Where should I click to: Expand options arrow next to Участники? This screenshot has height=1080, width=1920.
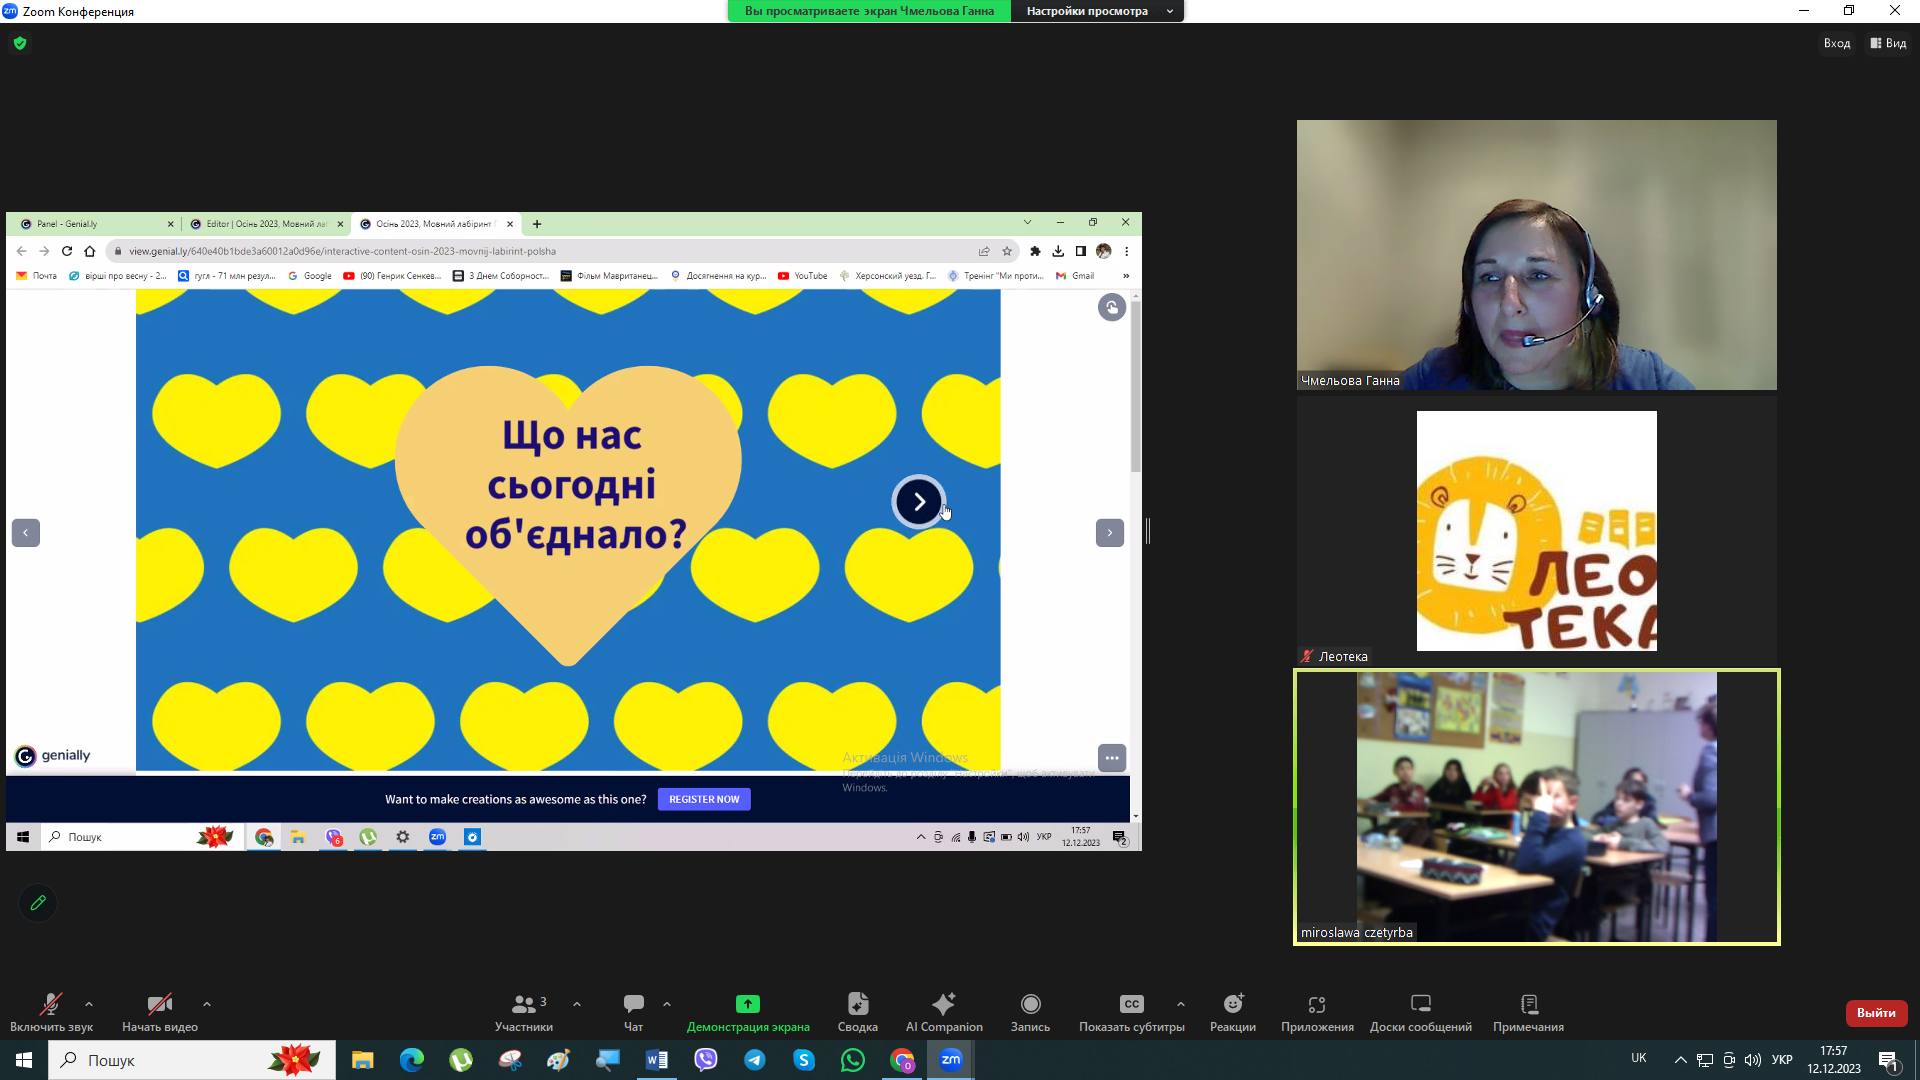point(577,1004)
